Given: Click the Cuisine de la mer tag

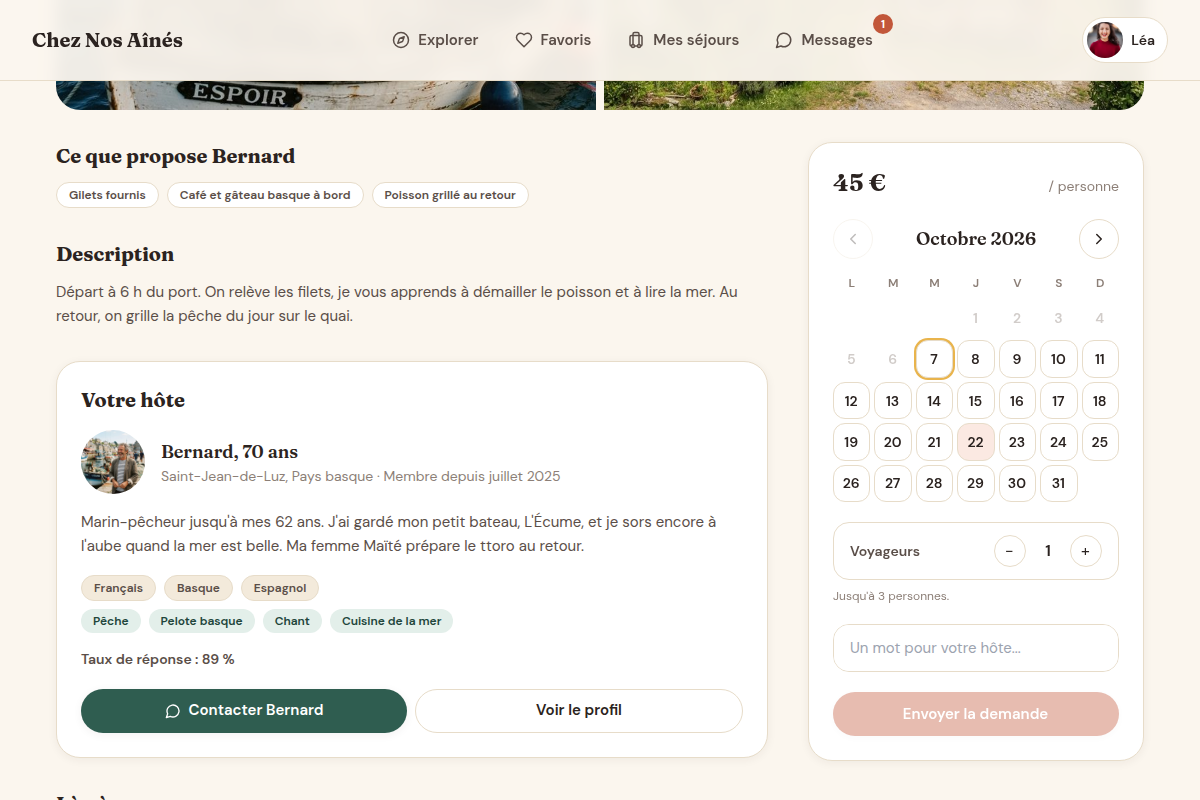Looking at the screenshot, I should (392, 621).
